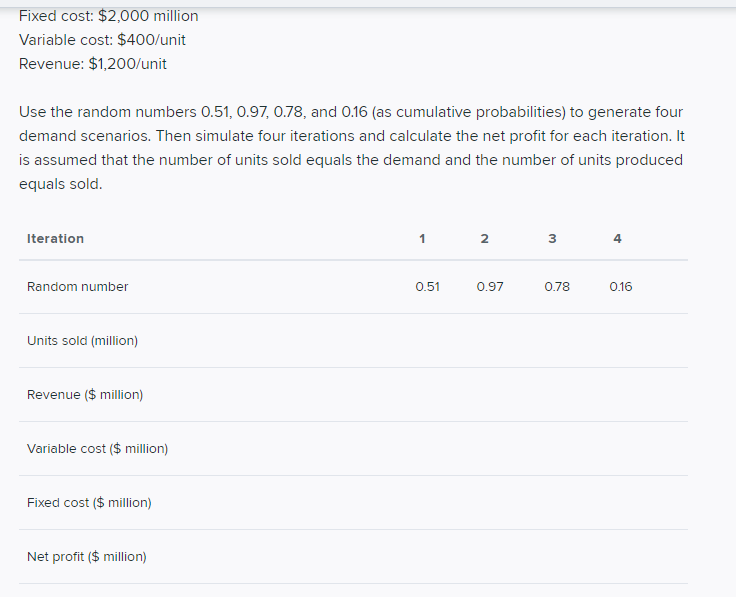Select the Iteration table header
The image size is (736, 597).
(x=55, y=239)
